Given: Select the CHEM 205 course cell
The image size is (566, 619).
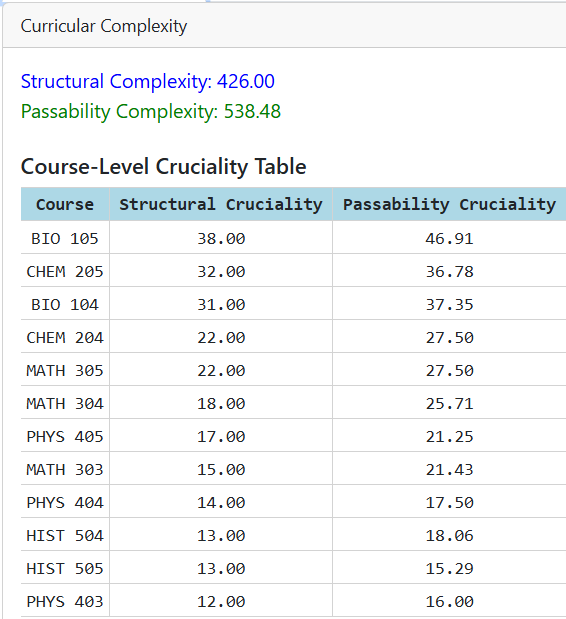Looking at the screenshot, I should [65, 272].
